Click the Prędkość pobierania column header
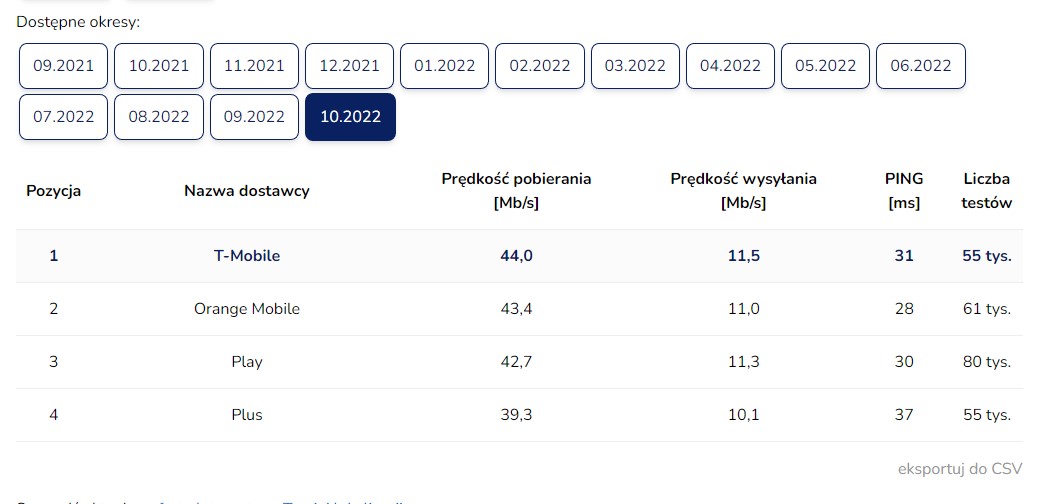1046x504 pixels. pos(516,190)
